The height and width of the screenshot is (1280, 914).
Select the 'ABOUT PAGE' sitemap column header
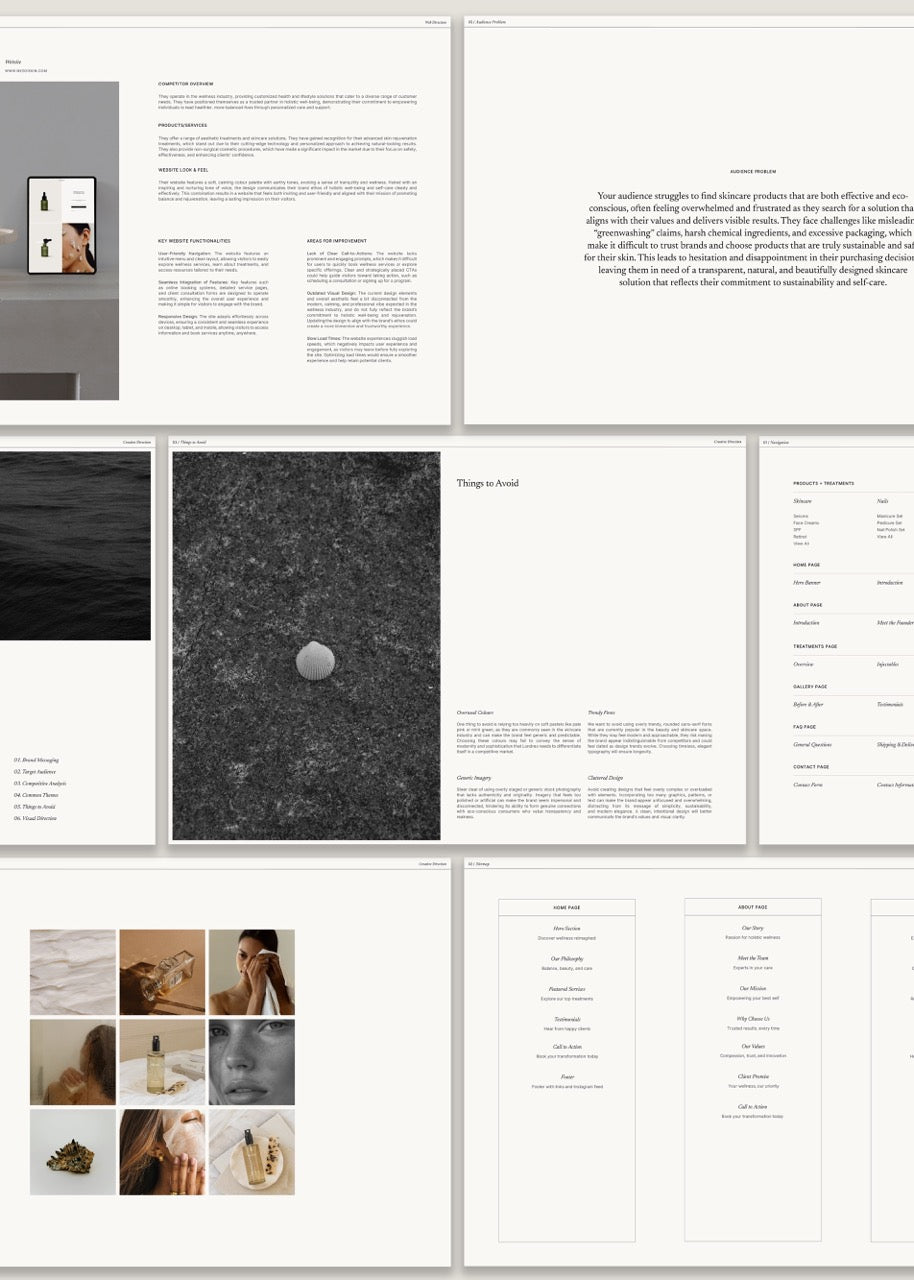point(753,907)
